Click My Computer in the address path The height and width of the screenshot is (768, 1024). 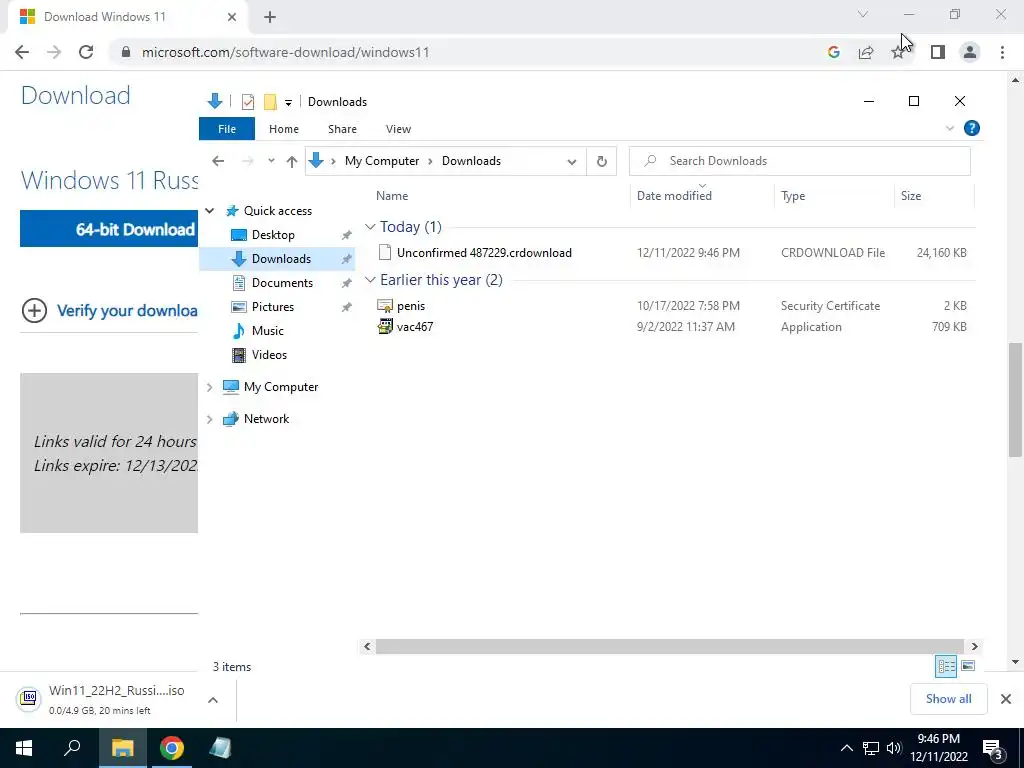pyautogui.click(x=382, y=161)
